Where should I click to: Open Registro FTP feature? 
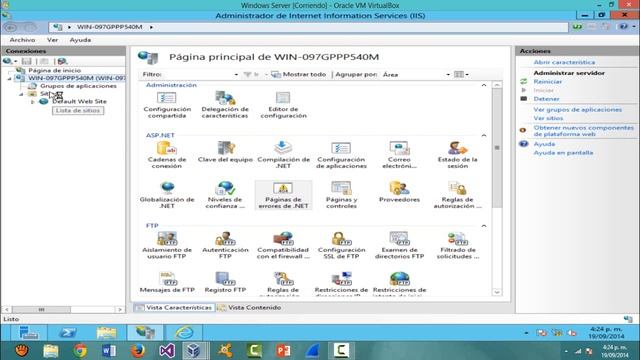[225, 282]
